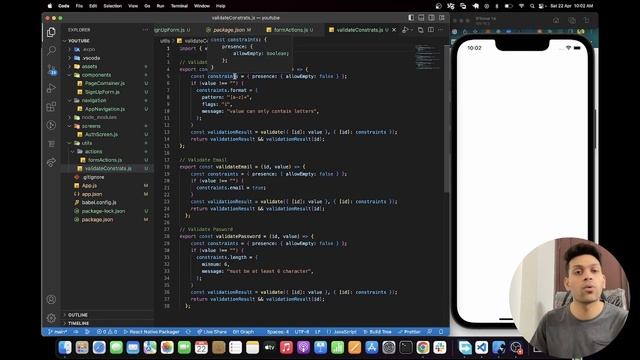Image resolution: width=640 pixels, height=360 pixels.
Task: Open Google Chrome from the Dock
Action: pos(423,347)
